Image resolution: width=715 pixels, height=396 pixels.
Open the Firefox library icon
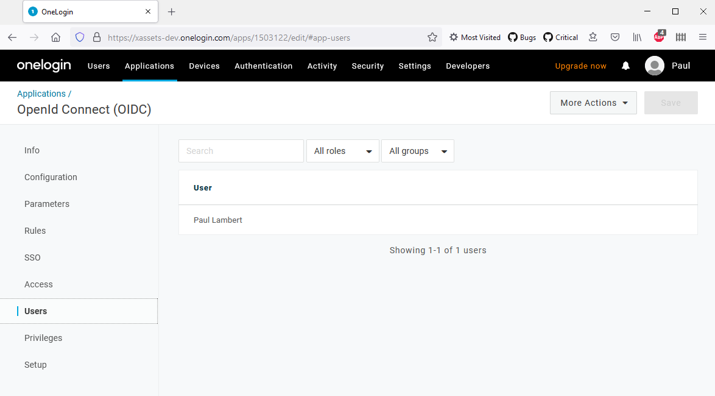point(637,37)
